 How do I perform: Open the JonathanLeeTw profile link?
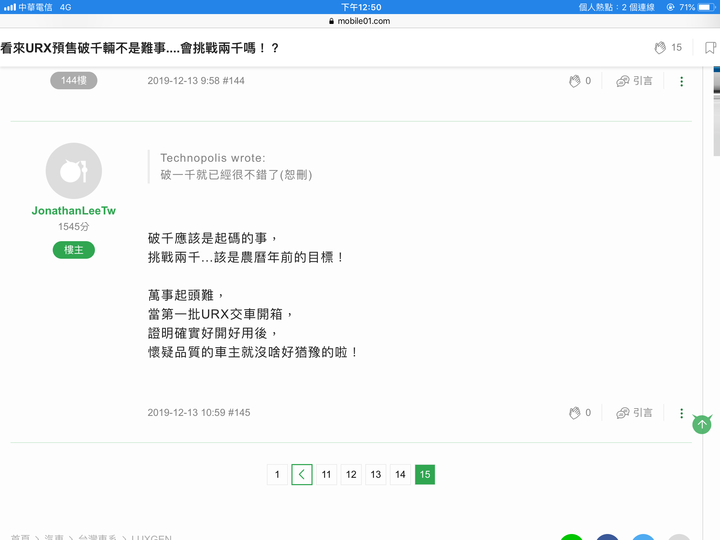point(73,211)
